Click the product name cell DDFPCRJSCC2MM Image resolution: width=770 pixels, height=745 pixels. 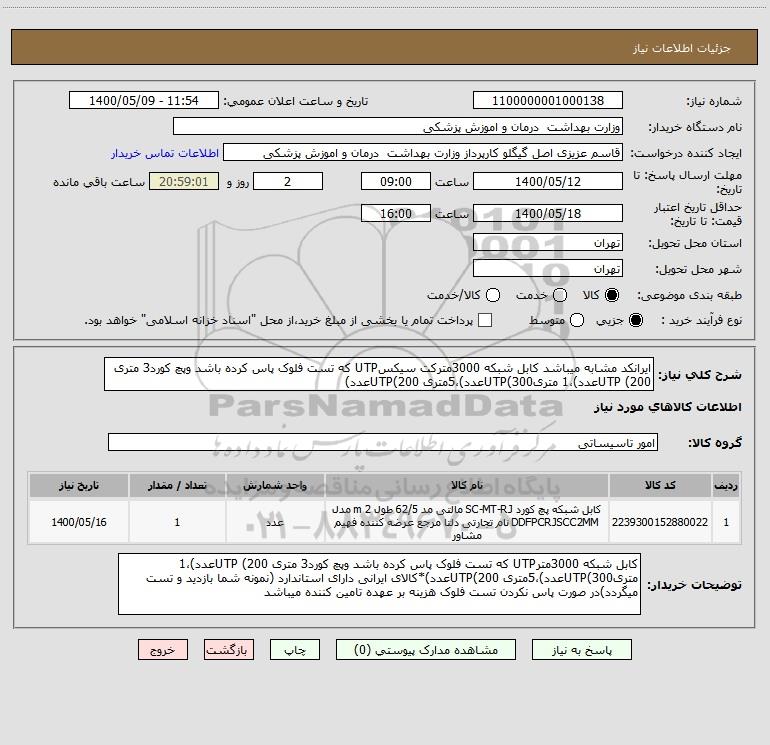[467, 522]
